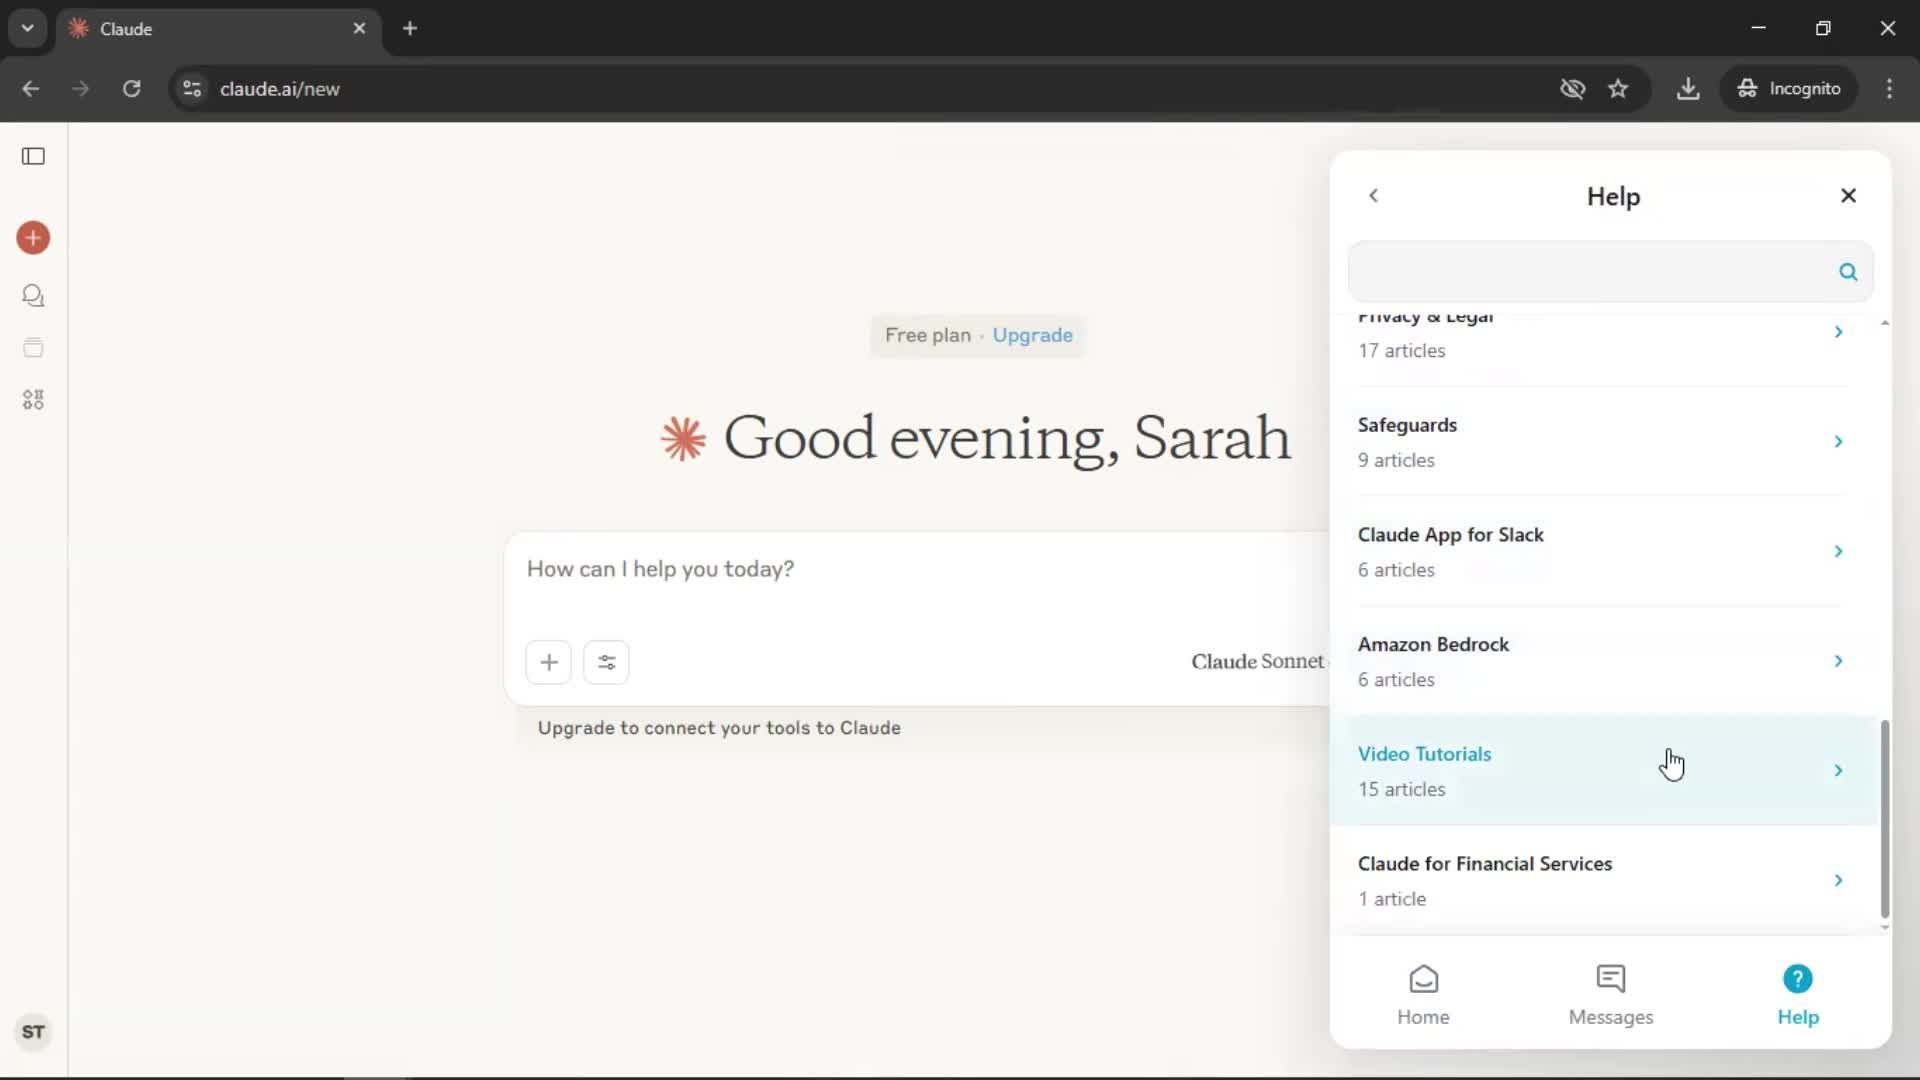Switch to the Home tab in Help widget
Screen dimensions: 1920x1080
click(1423, 995)
